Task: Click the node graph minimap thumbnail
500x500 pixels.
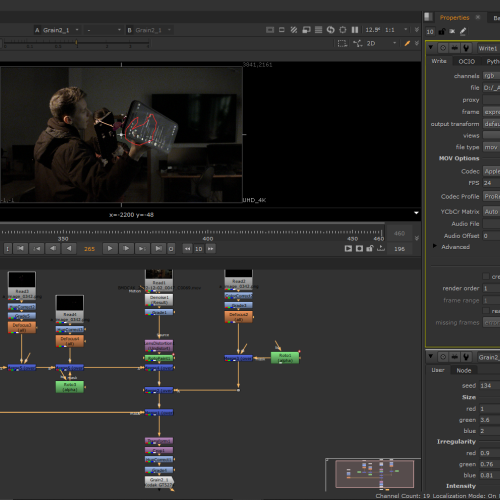Action: pyautogui.click(x=374, y=474)
